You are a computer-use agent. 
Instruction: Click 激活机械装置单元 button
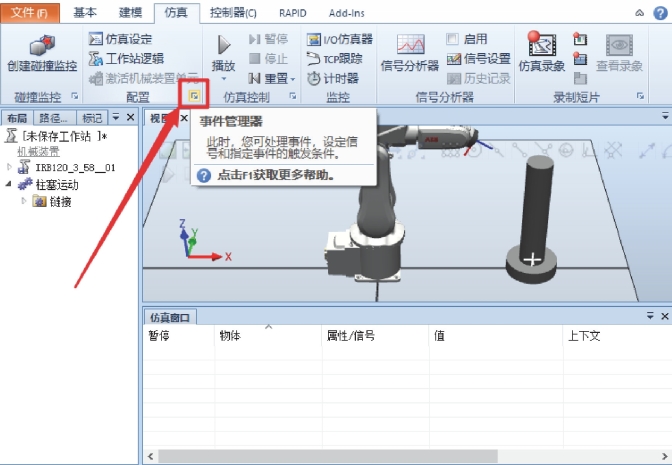(144, 78)
